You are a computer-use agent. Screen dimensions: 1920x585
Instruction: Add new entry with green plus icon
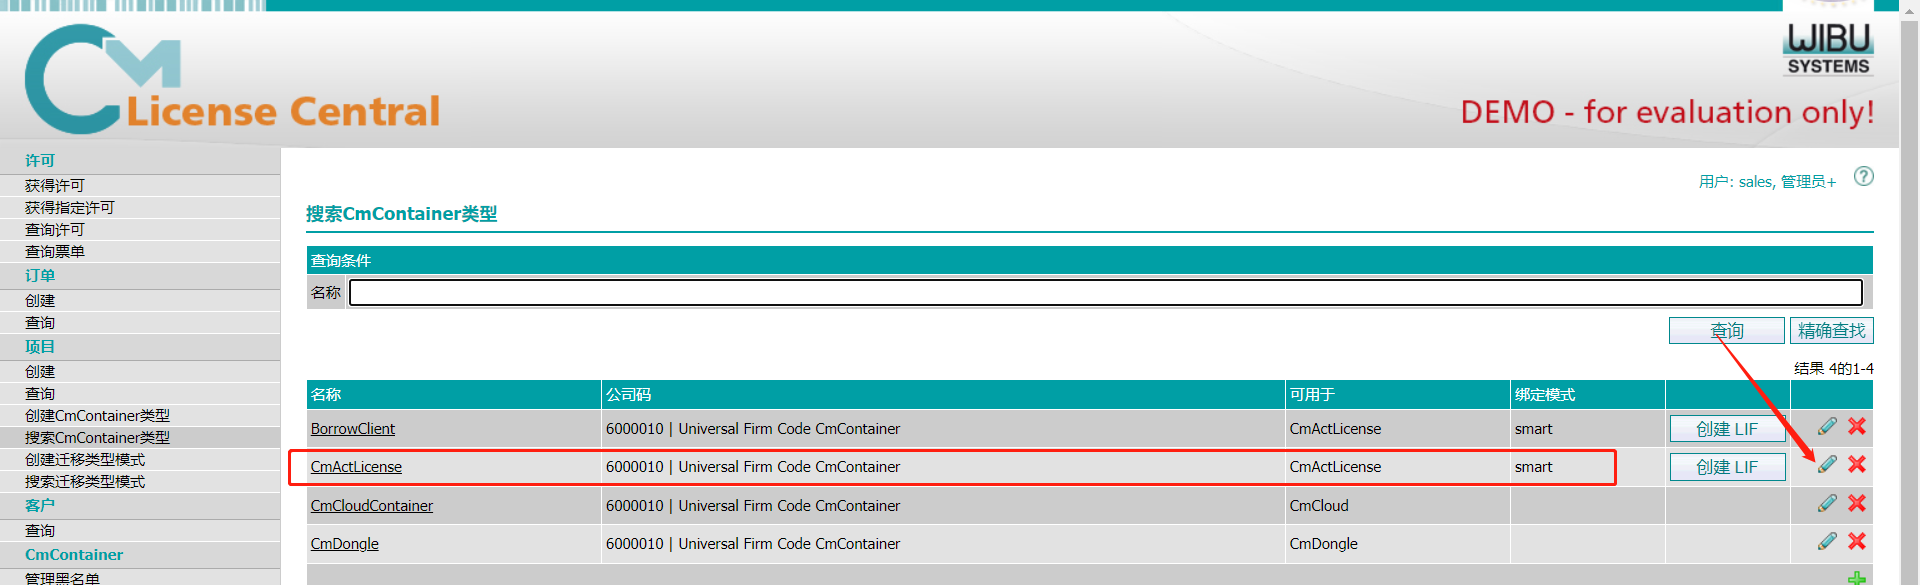(x=1856, y=578)
